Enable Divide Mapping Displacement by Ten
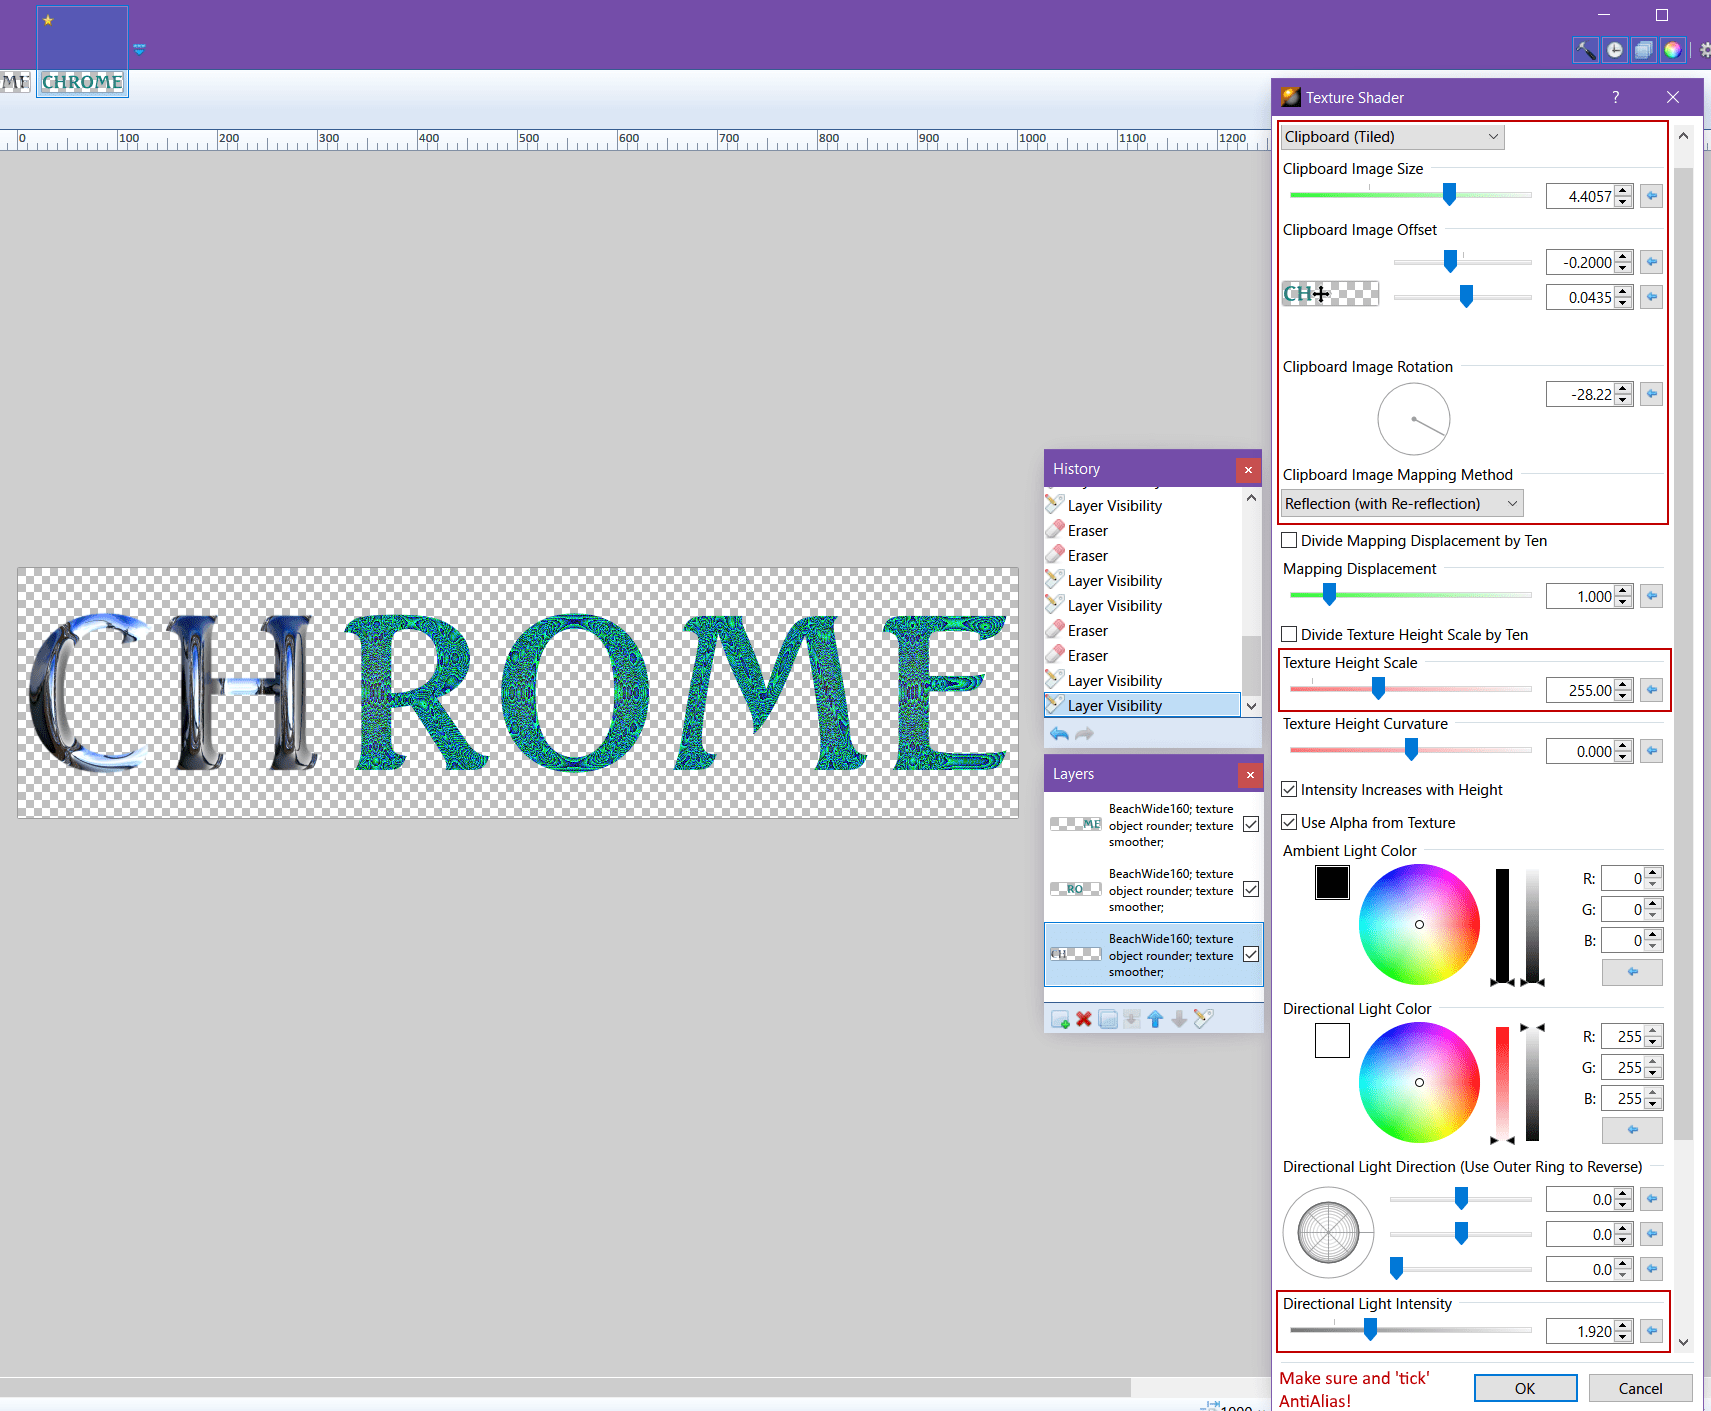 [x=1290, y=540]
